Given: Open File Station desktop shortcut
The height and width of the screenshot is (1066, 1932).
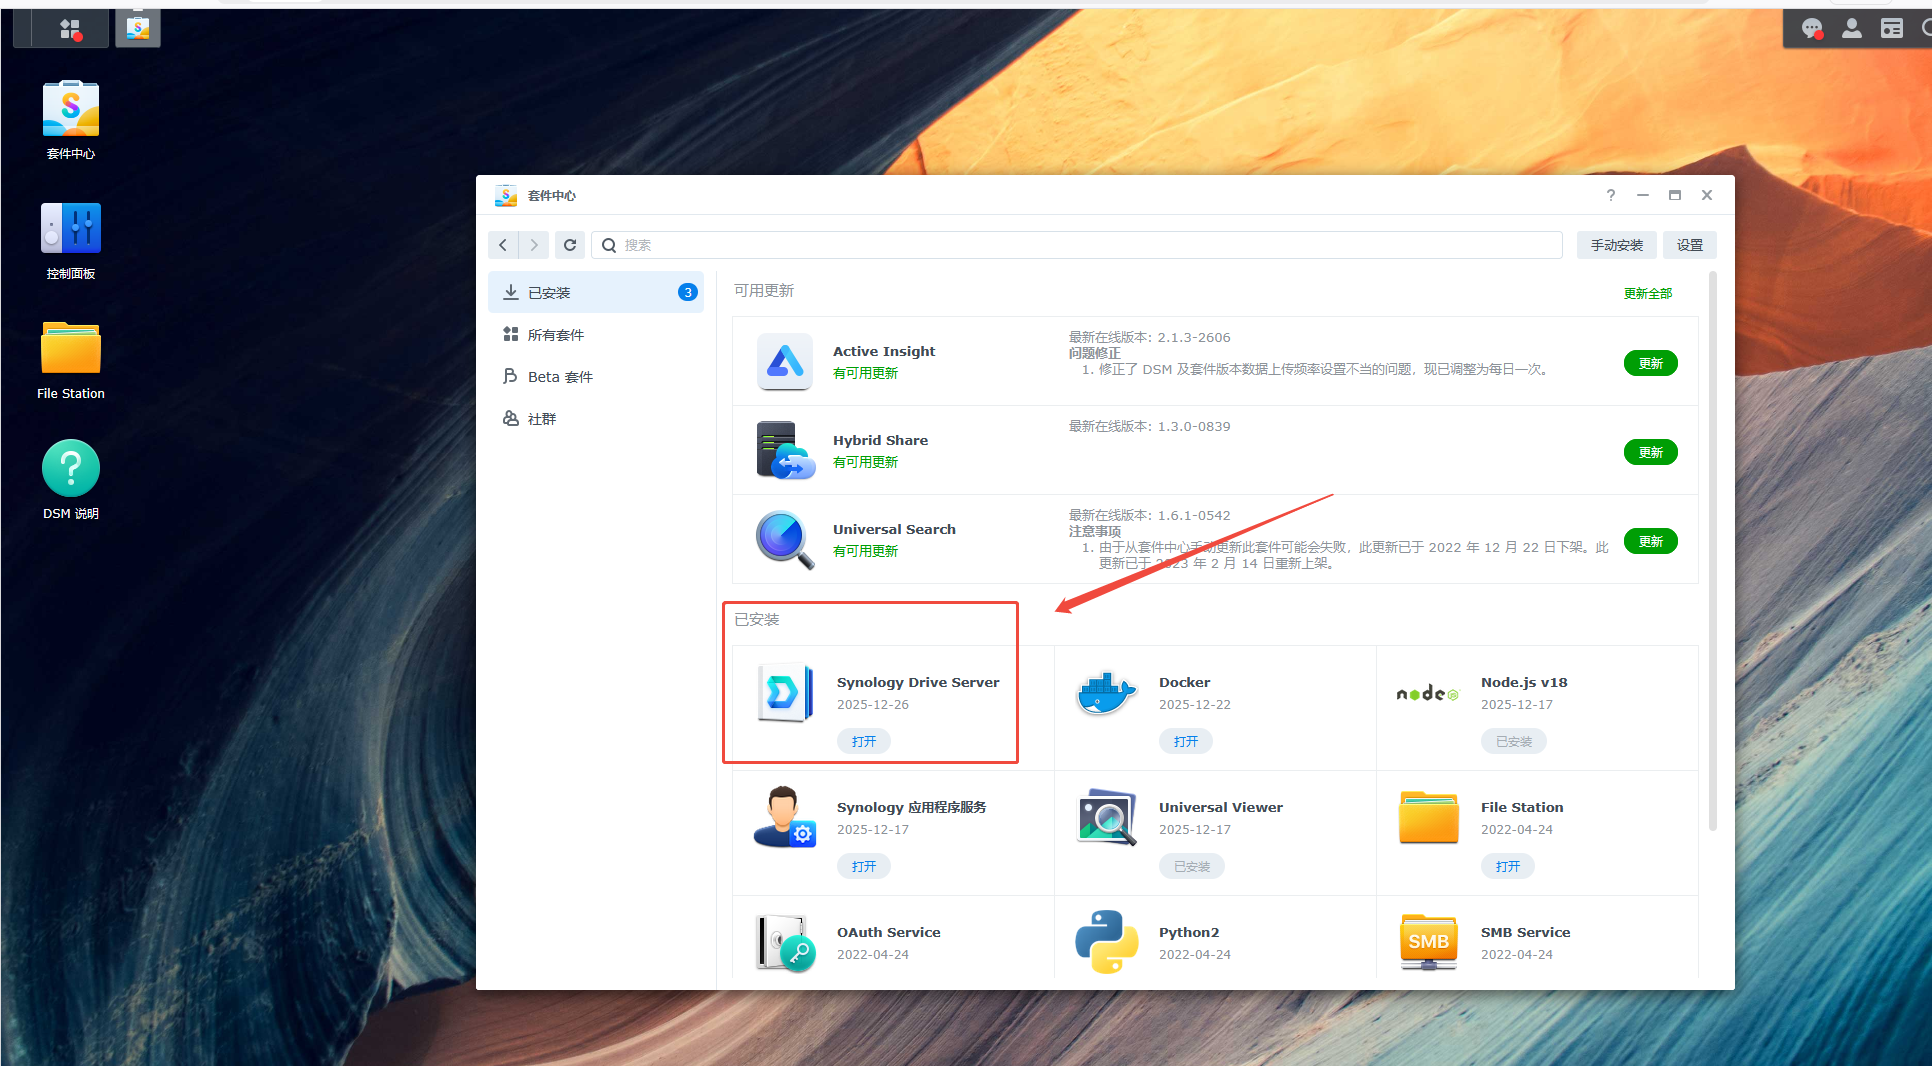Looking at the screenshot, I should (x=70, y=349).
